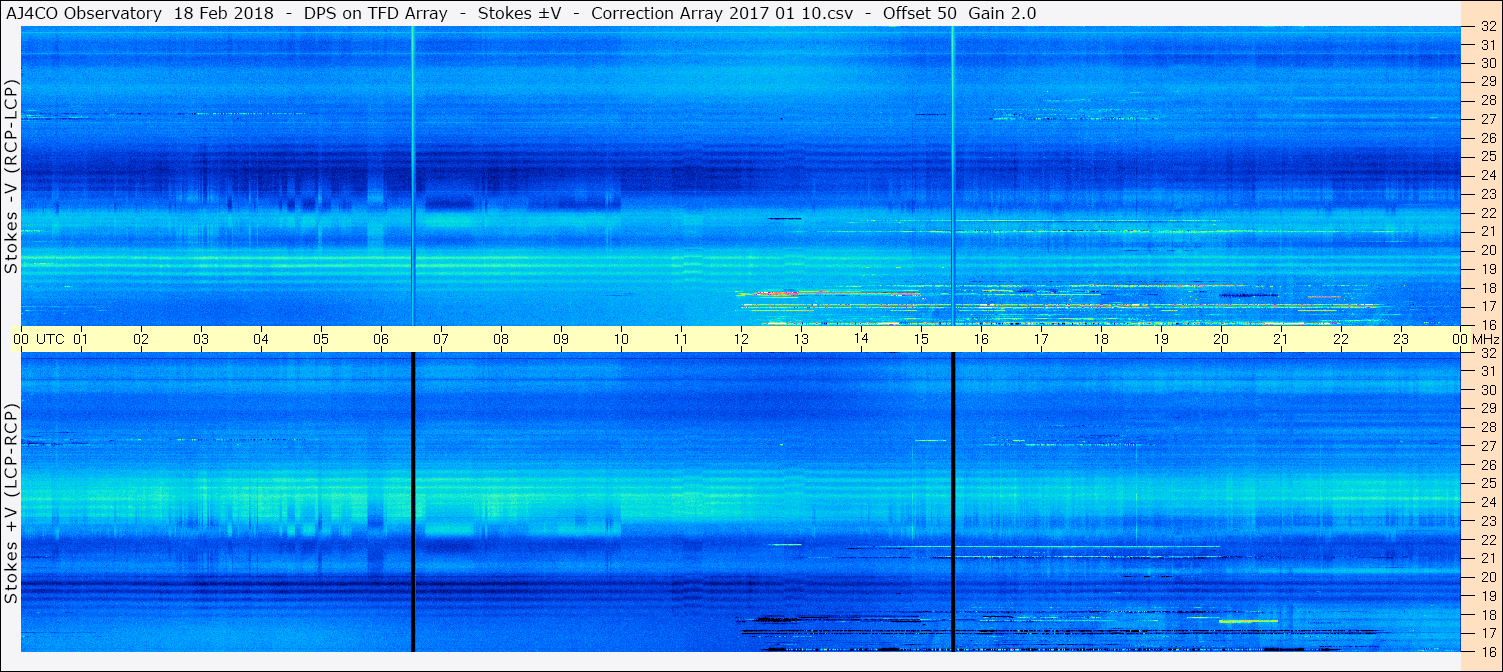Viewport: 1503px width, 672px height.
Task: Click 16 MHz tick in Stokes +V panel
Action: click(x=1487, y=651)
